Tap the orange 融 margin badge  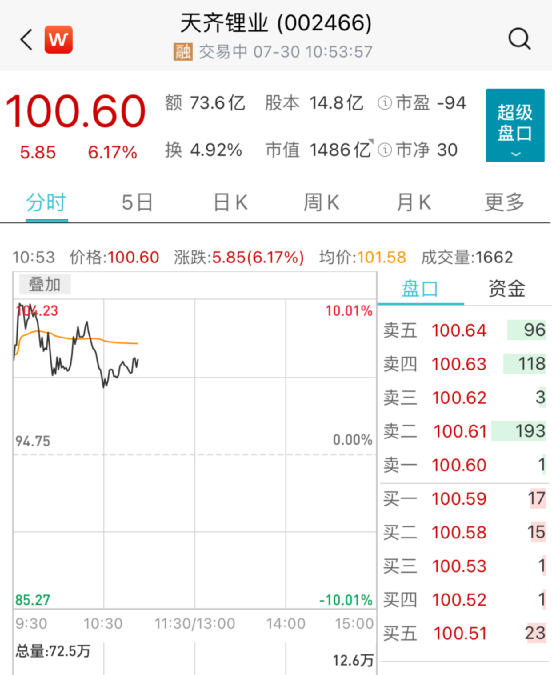point(183,52)
